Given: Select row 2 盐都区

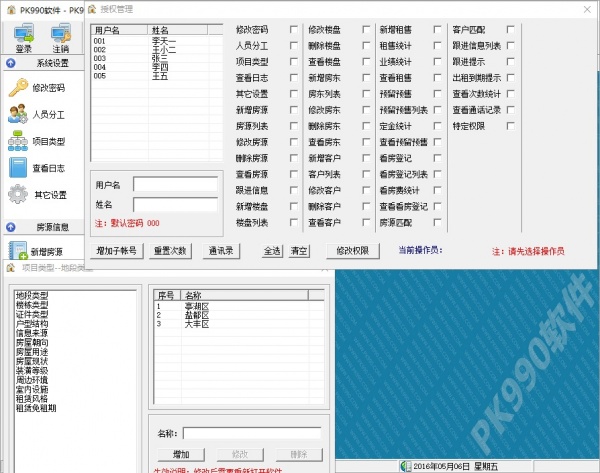Looking at the screenshot, I should click(239, 315).
